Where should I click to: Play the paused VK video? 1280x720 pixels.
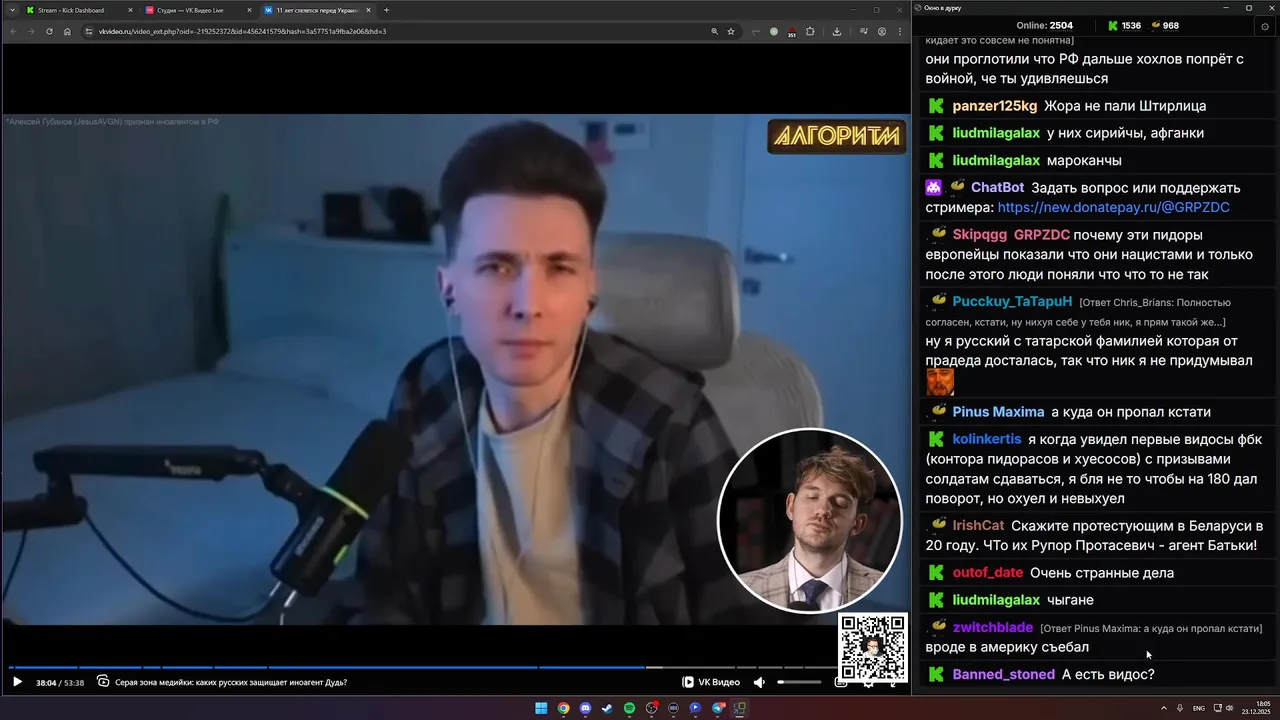click(x=17, y=682)
